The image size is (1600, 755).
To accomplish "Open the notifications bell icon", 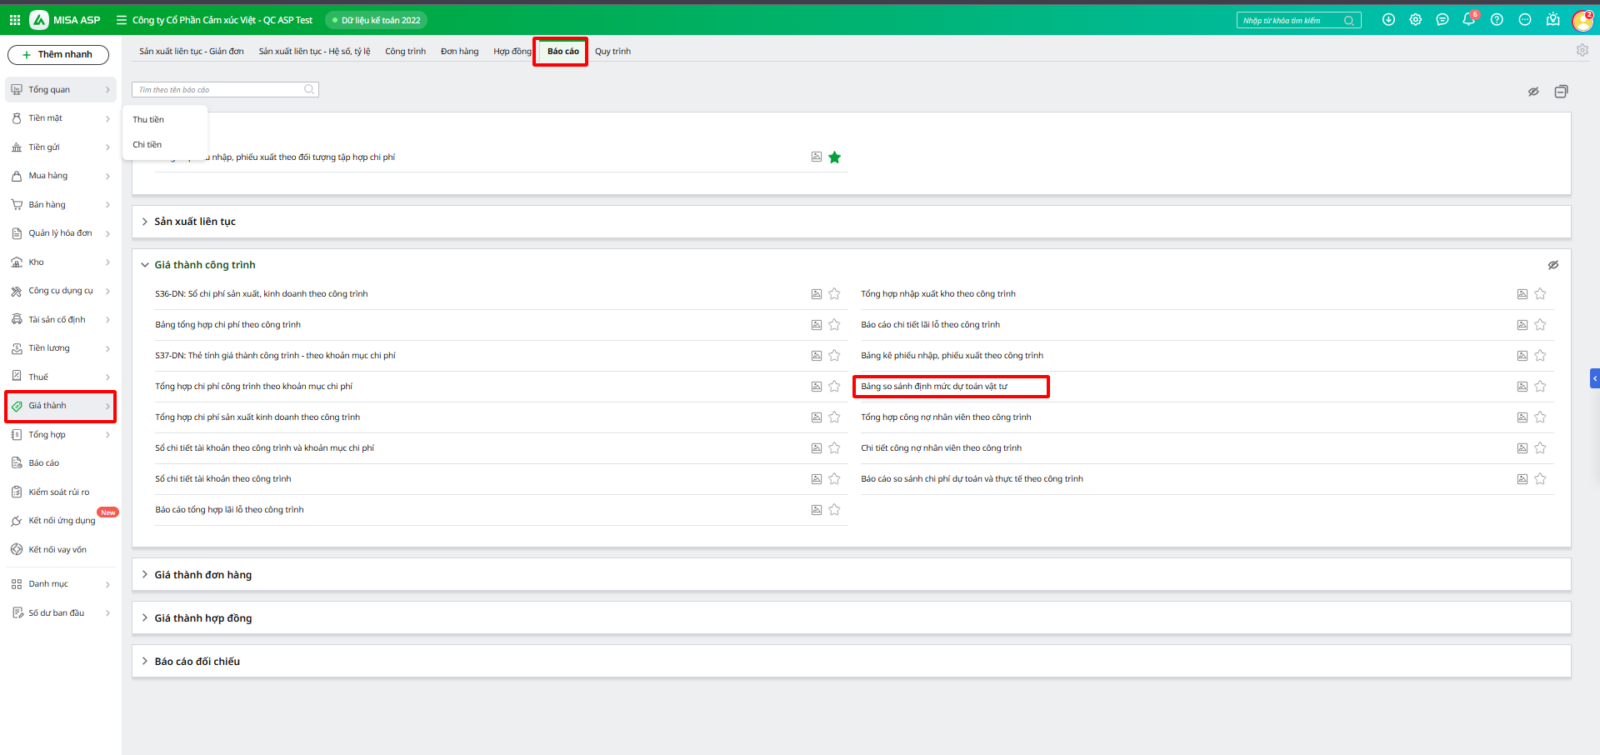I will pos(1469,20).
